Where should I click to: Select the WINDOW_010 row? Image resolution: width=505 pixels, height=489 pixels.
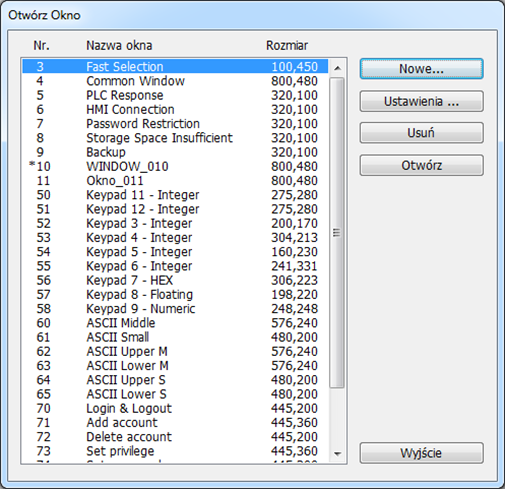[x=175, y=166]
